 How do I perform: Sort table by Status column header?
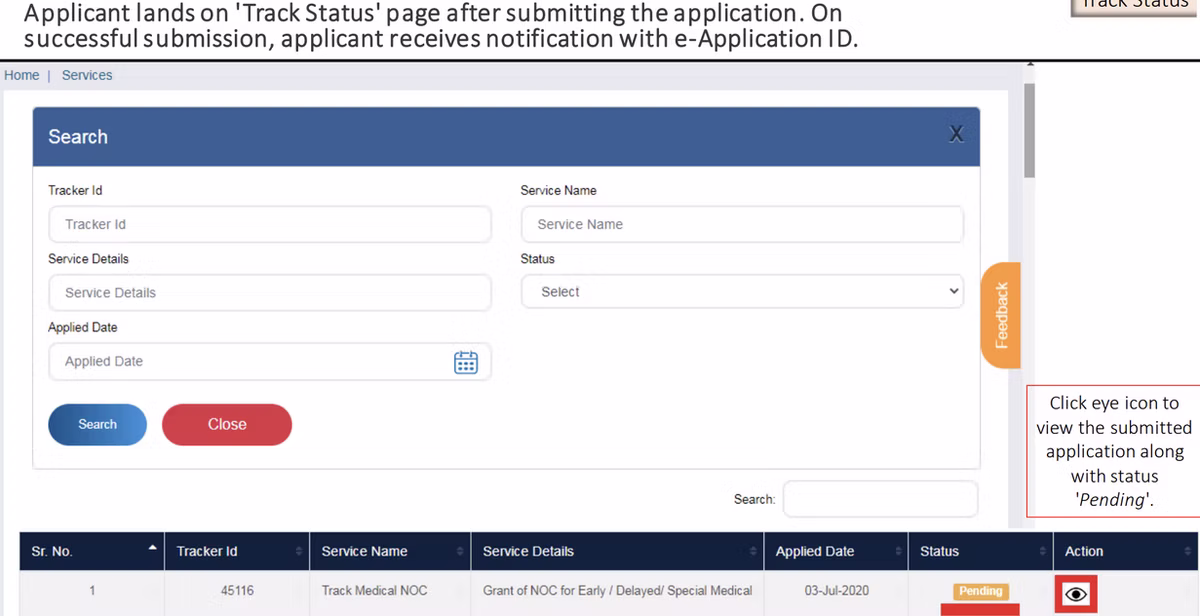980,551
